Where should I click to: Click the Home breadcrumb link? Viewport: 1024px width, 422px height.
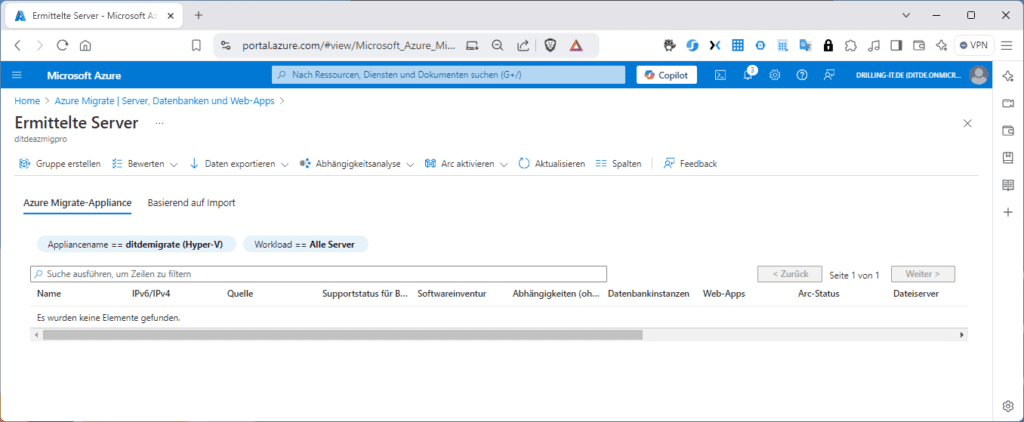(26, 101)
